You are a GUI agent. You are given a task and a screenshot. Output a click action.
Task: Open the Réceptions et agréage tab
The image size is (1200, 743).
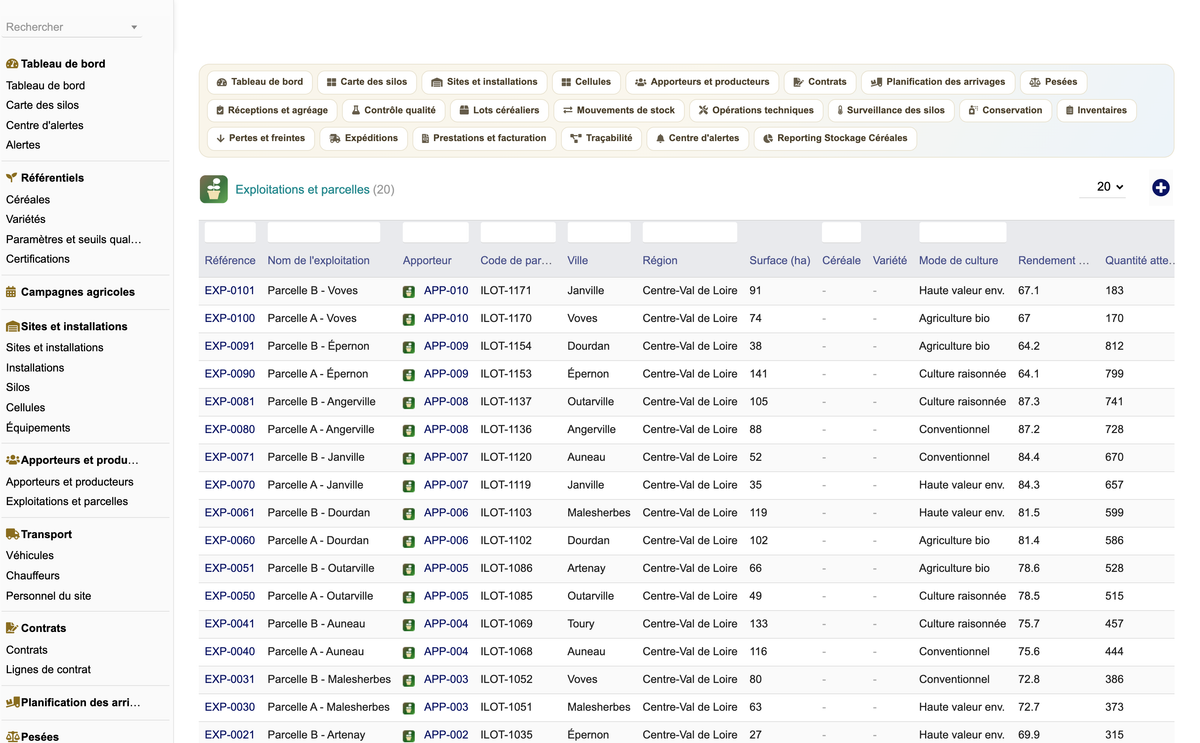click(x=272, y=110)
